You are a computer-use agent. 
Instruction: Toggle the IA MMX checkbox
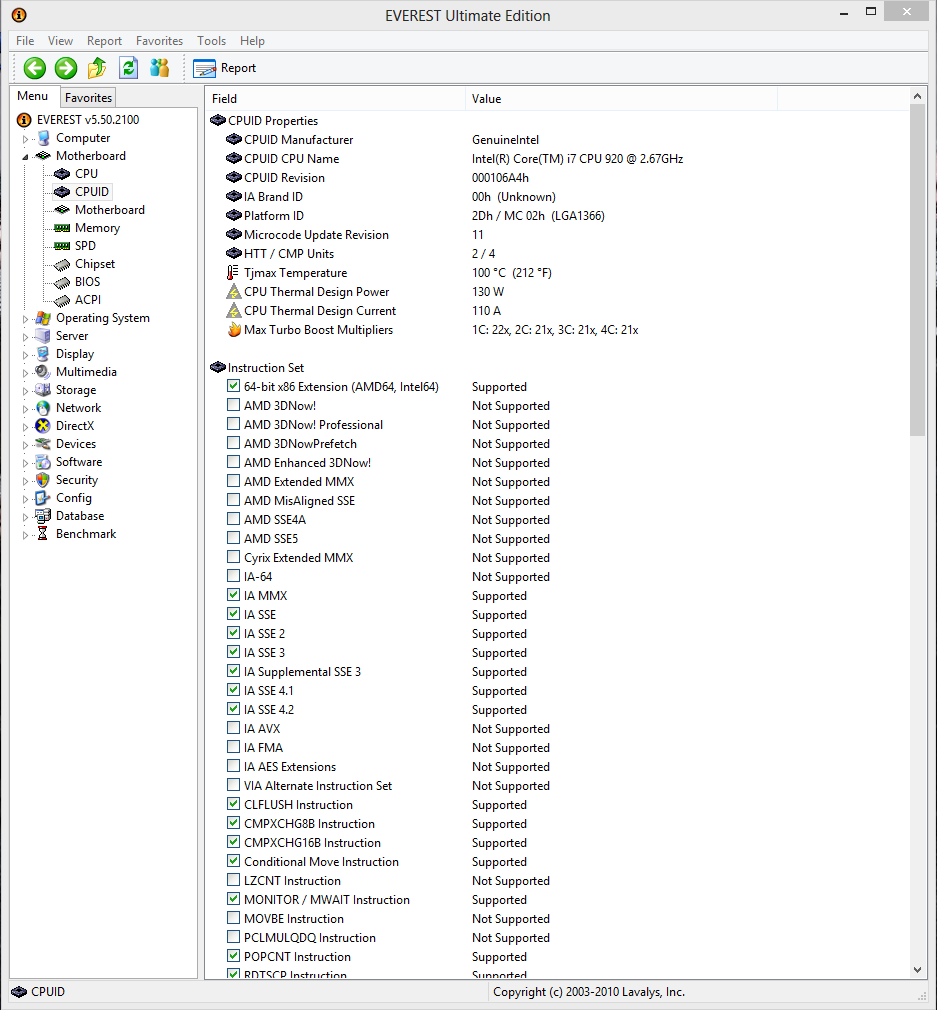[x=233, y=595]
